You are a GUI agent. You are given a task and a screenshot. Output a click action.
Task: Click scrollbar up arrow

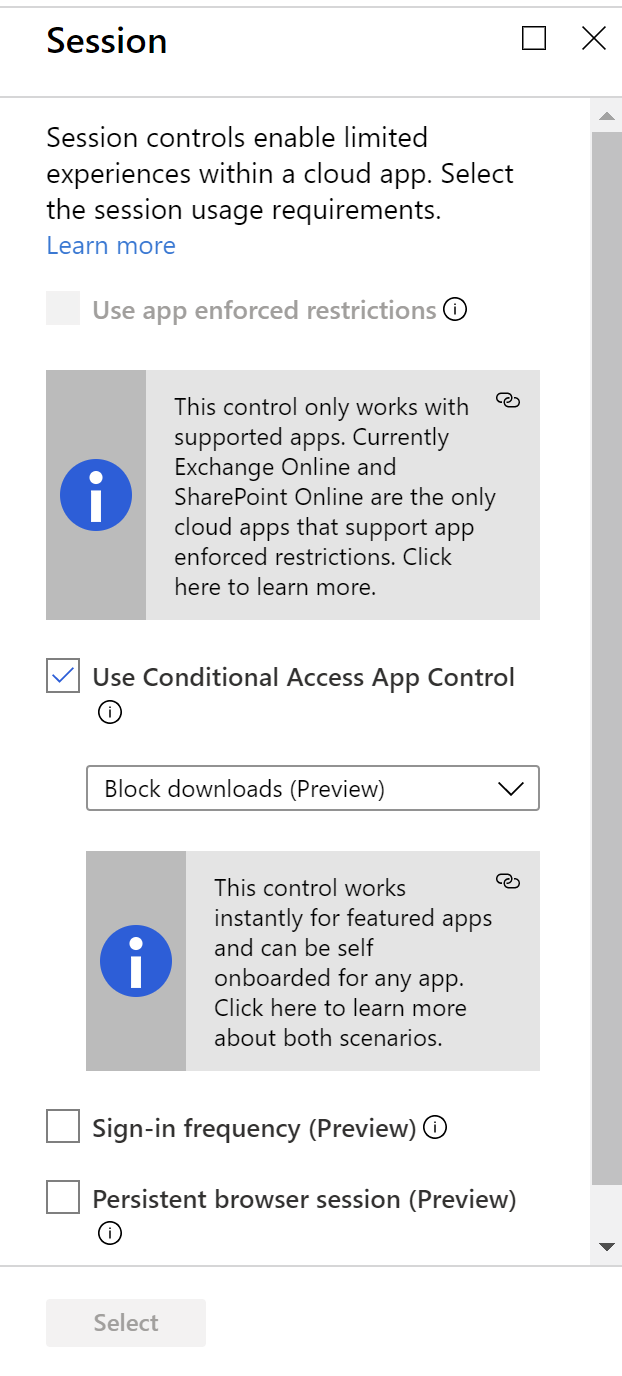pos(605,117)
